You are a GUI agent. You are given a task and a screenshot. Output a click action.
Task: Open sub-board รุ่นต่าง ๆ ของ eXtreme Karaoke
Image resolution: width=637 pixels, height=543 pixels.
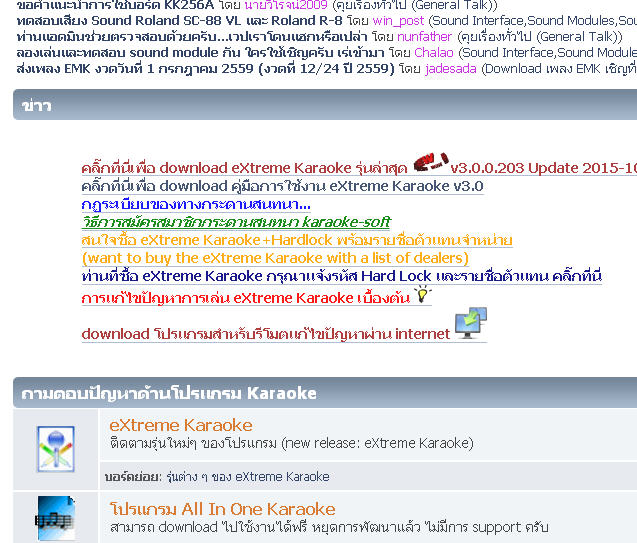(248, 476)
